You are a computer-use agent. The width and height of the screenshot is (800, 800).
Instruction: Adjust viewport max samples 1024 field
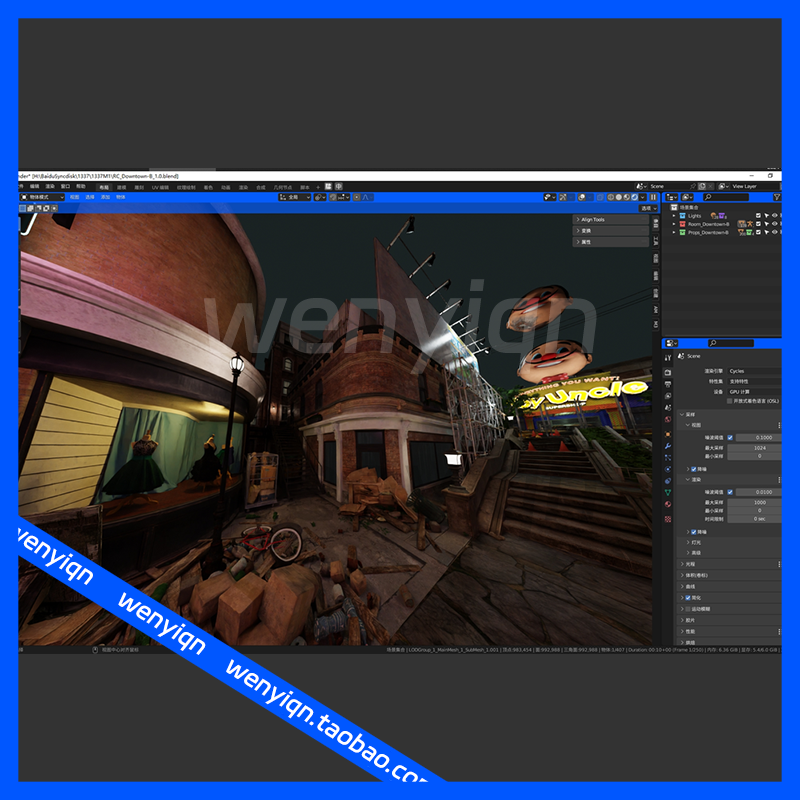tap(755, 448)
